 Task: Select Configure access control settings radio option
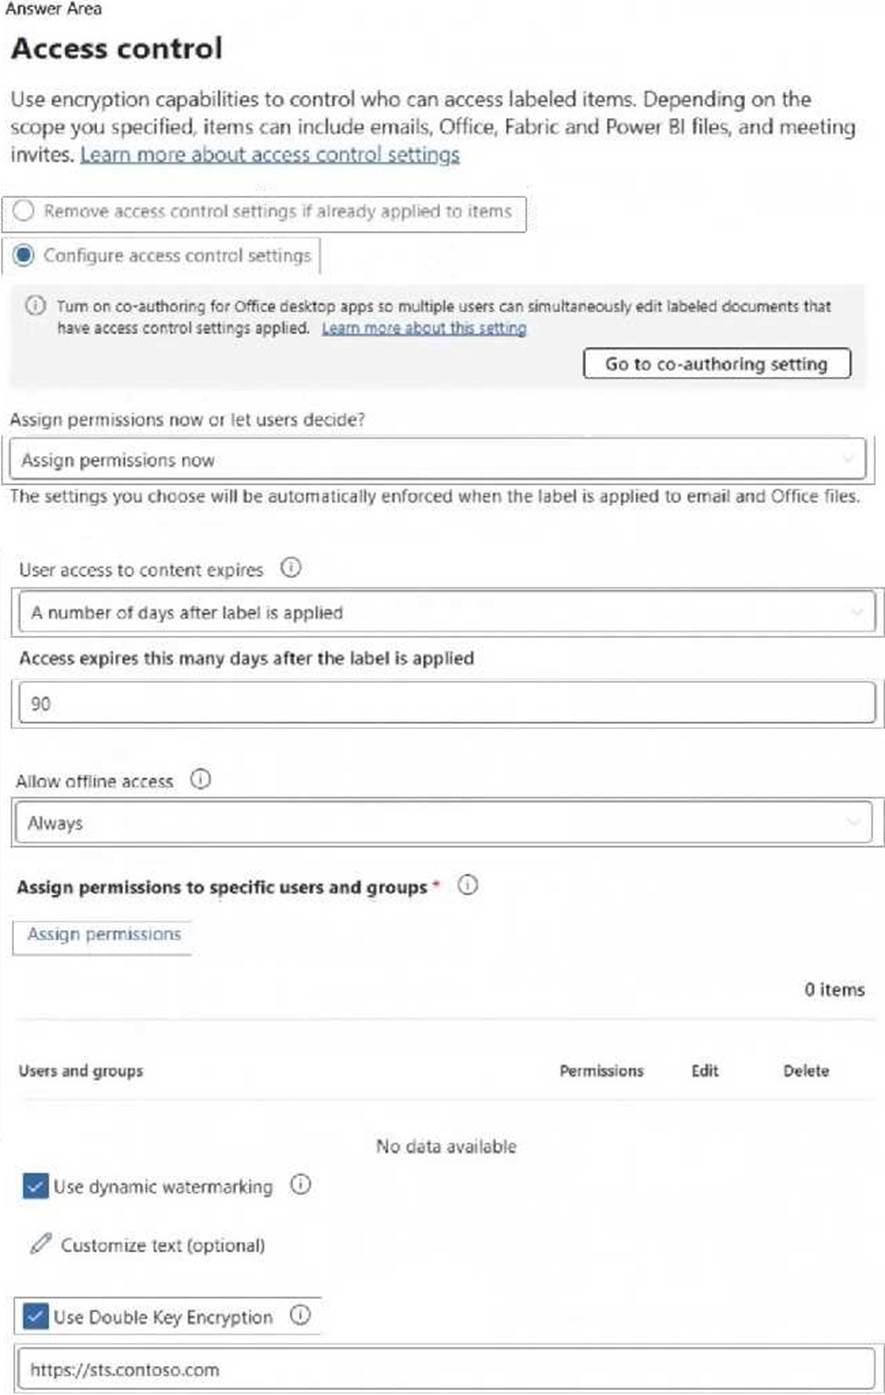coord(25,256)
